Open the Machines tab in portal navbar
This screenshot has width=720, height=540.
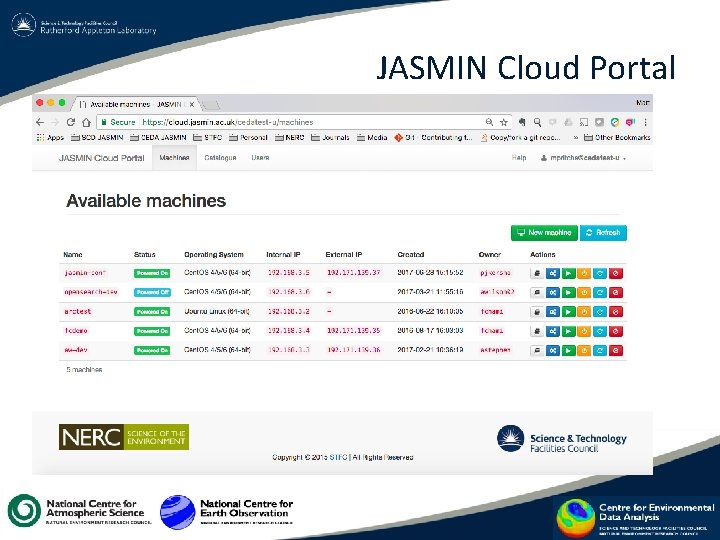(174, 158)
